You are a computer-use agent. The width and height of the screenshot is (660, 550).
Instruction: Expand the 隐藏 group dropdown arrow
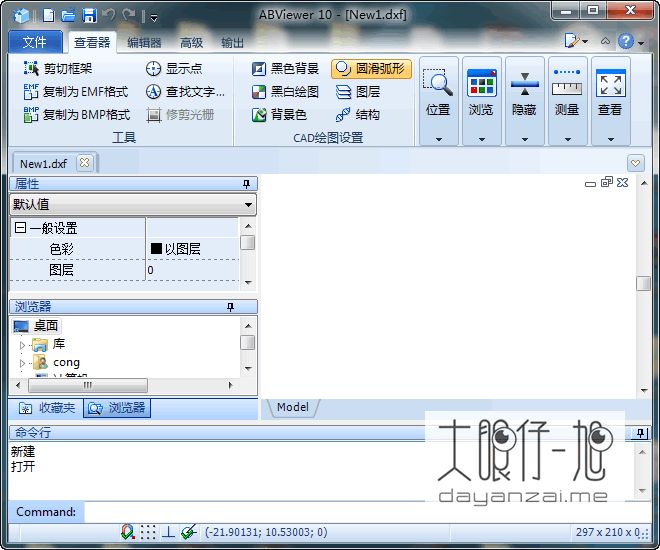click(x=525, y=139)
